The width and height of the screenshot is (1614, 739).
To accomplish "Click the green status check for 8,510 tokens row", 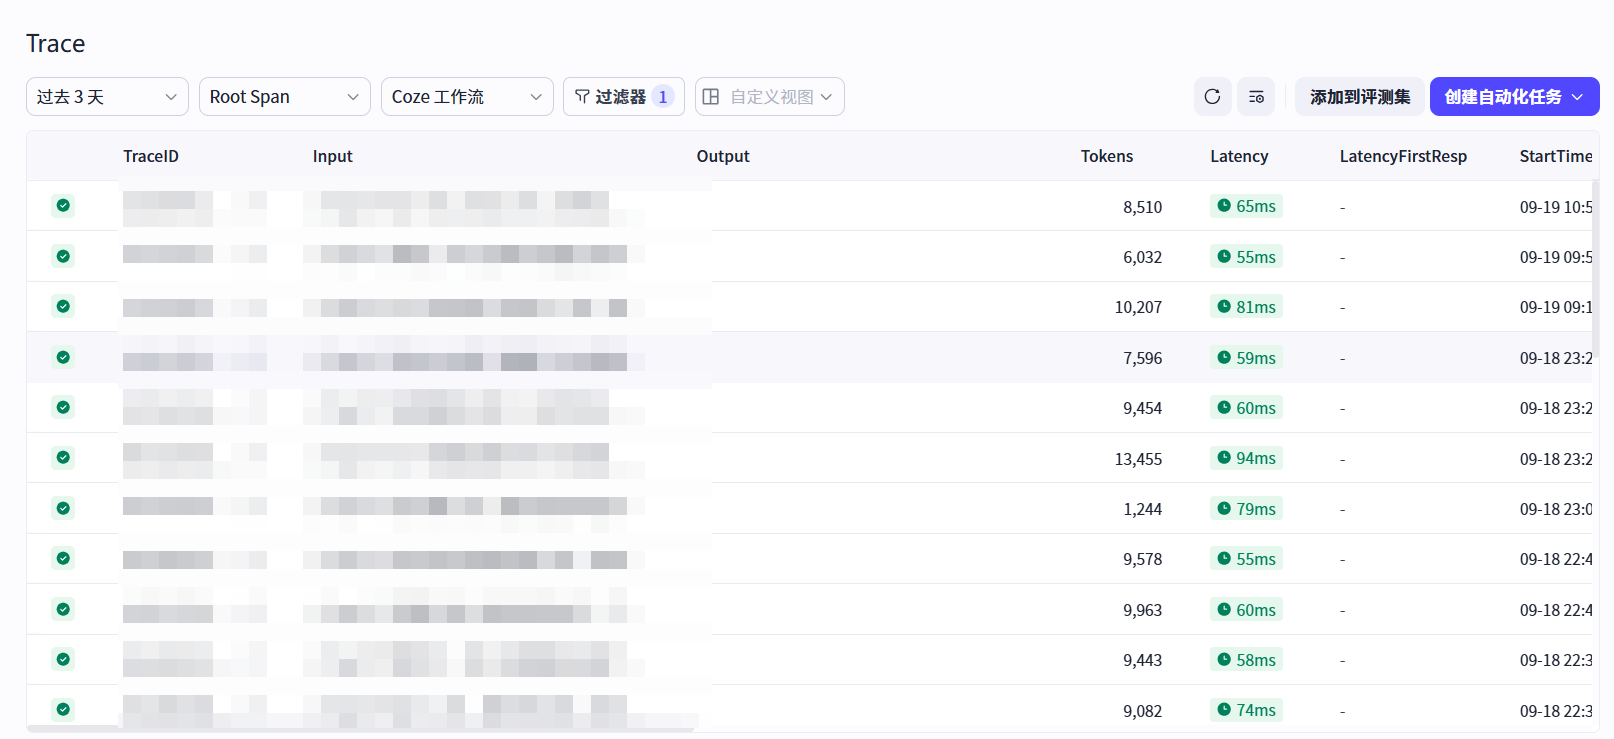I will [63, 206].
